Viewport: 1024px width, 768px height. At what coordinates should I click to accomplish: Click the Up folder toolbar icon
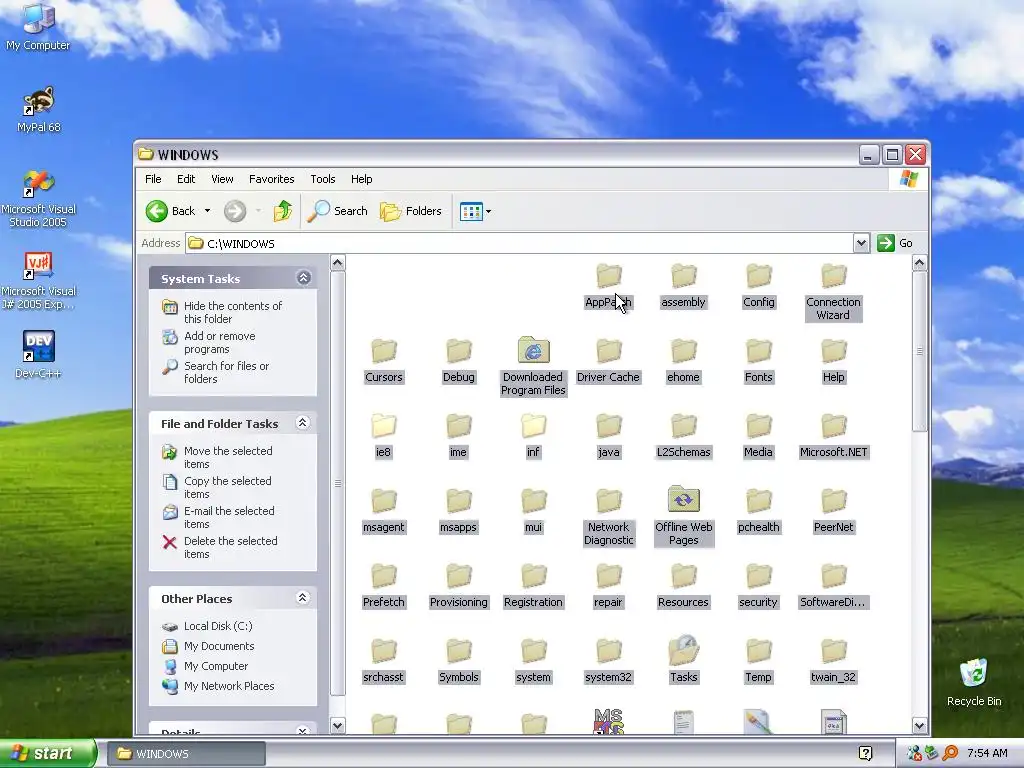coord(283,211)
